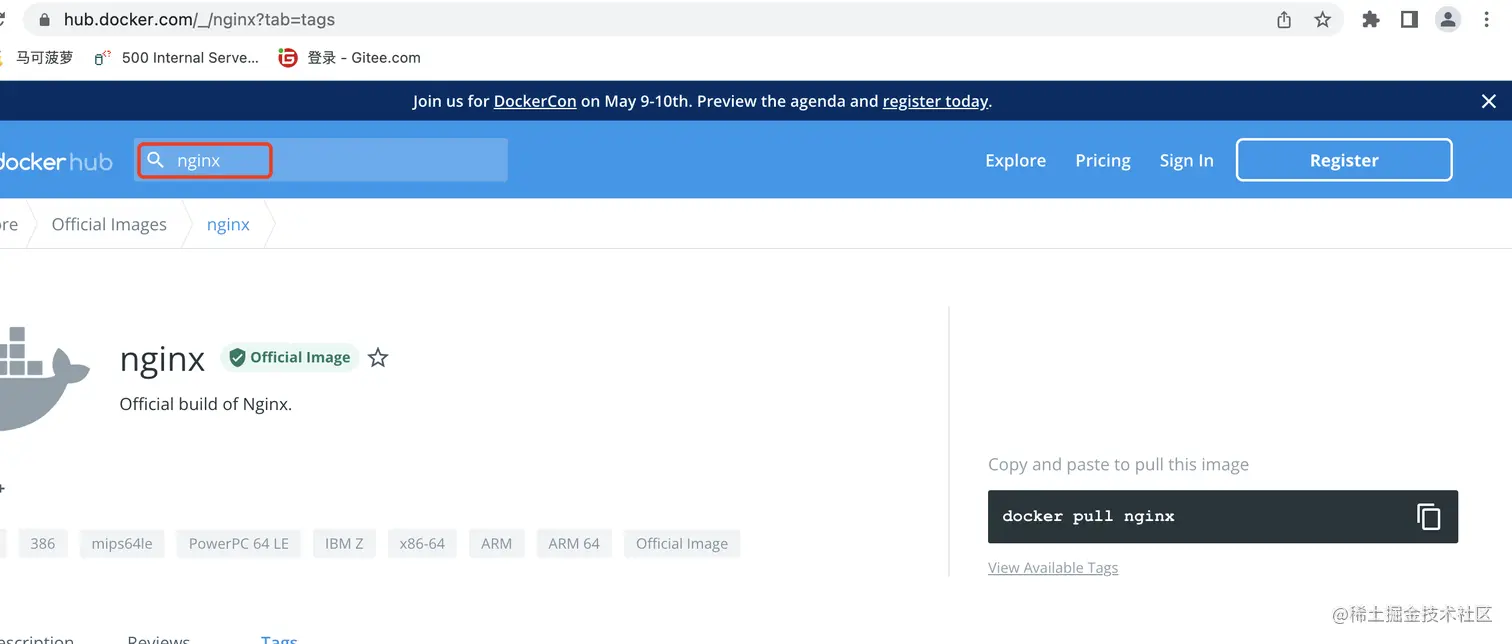The image size is (1512, 644).
Task: Open the 登录 - Gitee.com bookmark
Action: click(x=349, y=58)
